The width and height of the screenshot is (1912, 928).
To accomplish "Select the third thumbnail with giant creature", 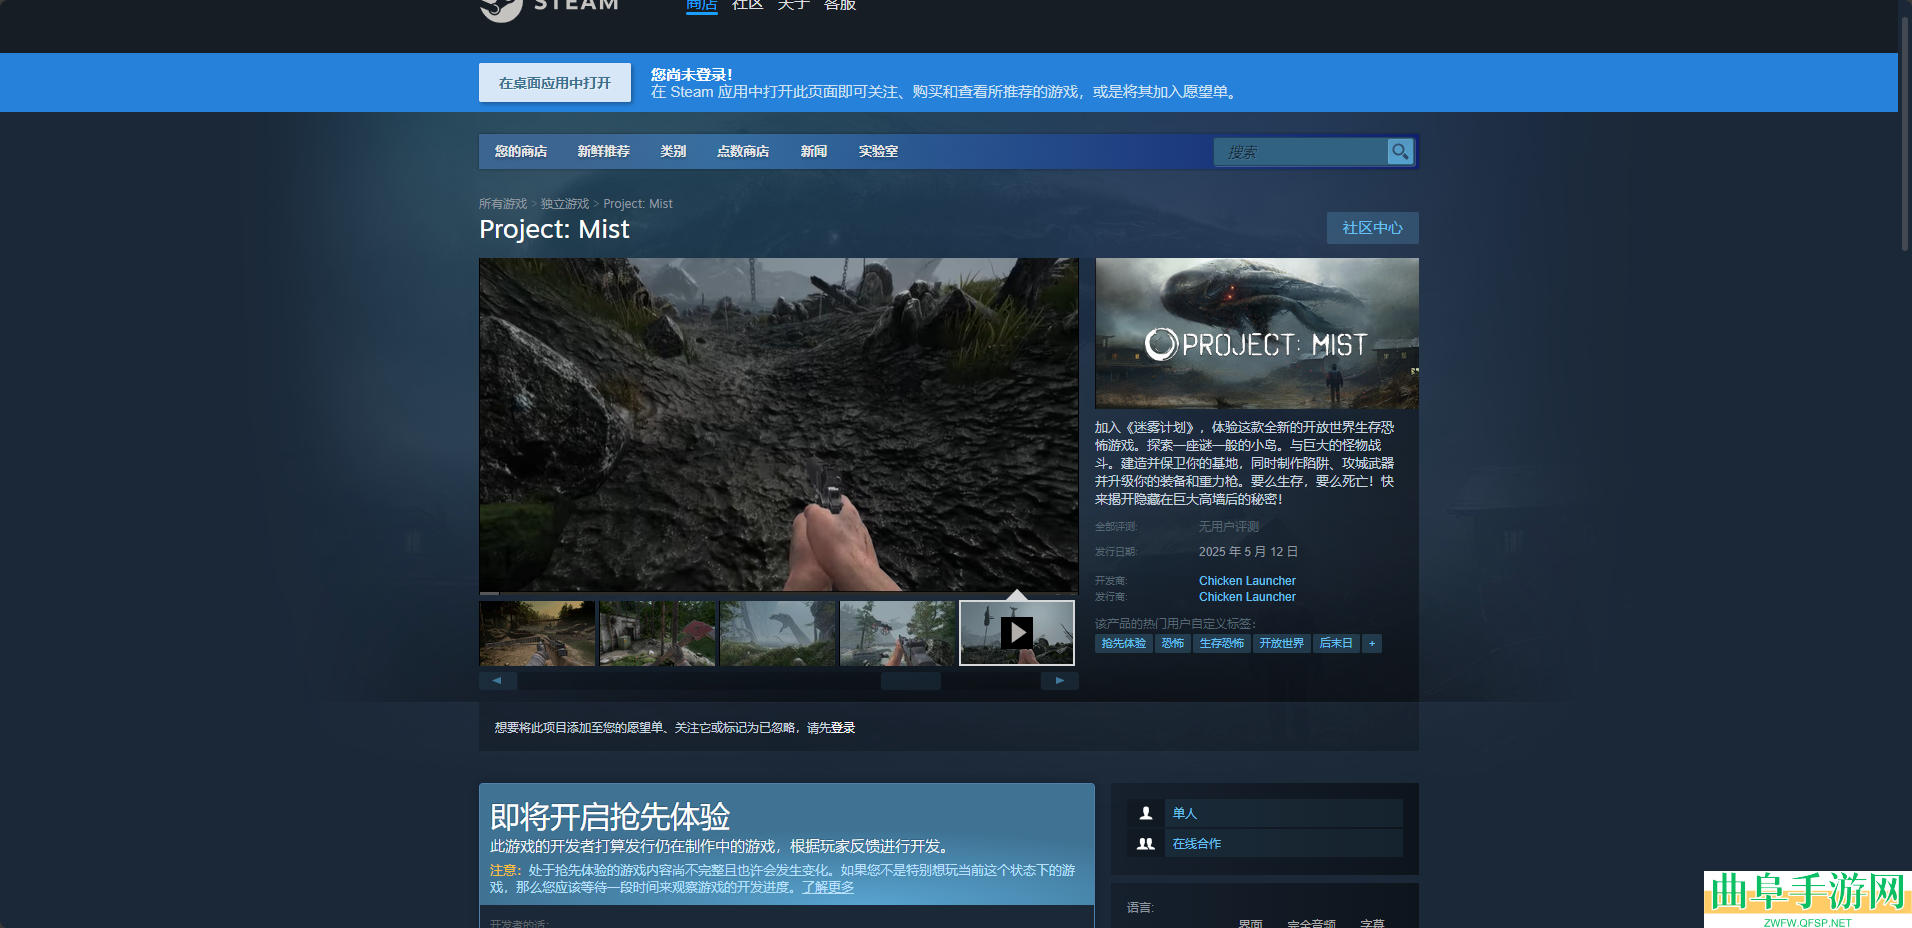I will pos(777,633).
